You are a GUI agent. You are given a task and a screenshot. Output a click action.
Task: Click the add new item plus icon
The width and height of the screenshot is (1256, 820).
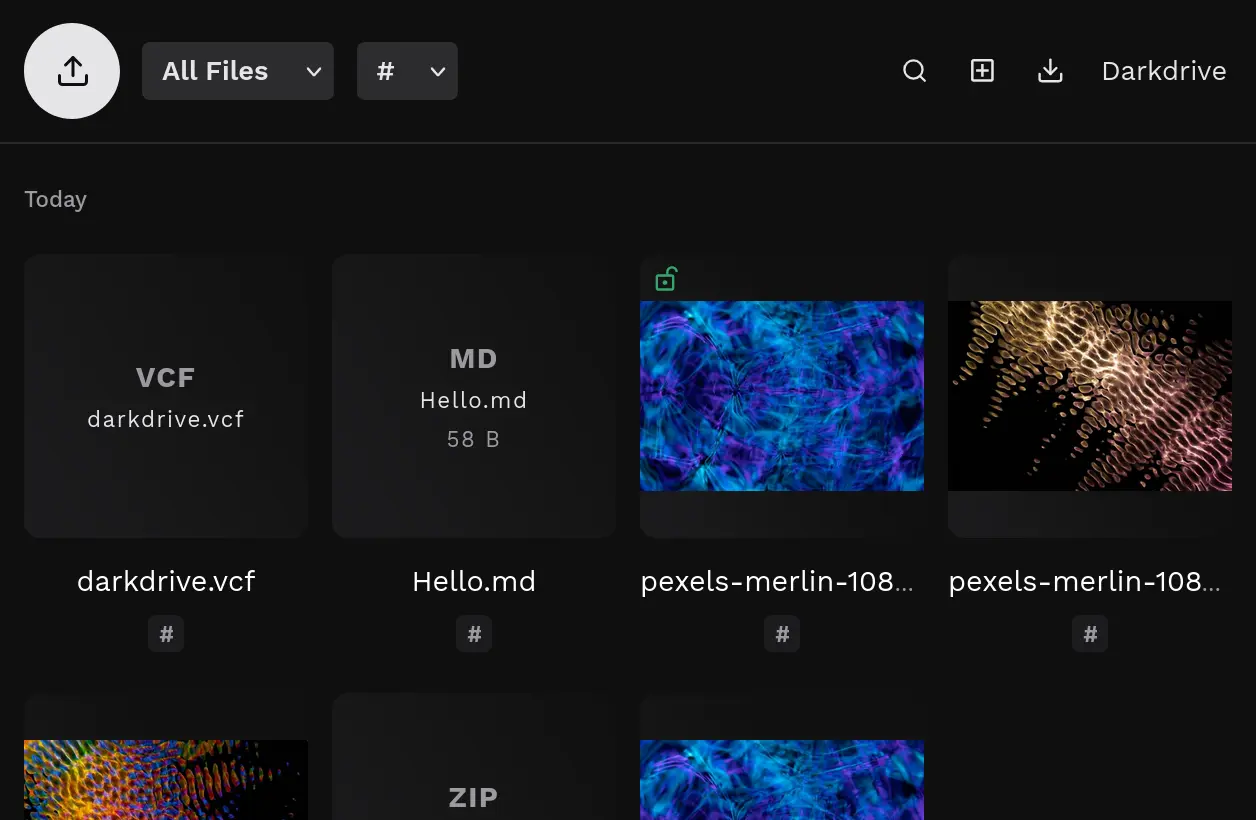(x=982, y=70)
